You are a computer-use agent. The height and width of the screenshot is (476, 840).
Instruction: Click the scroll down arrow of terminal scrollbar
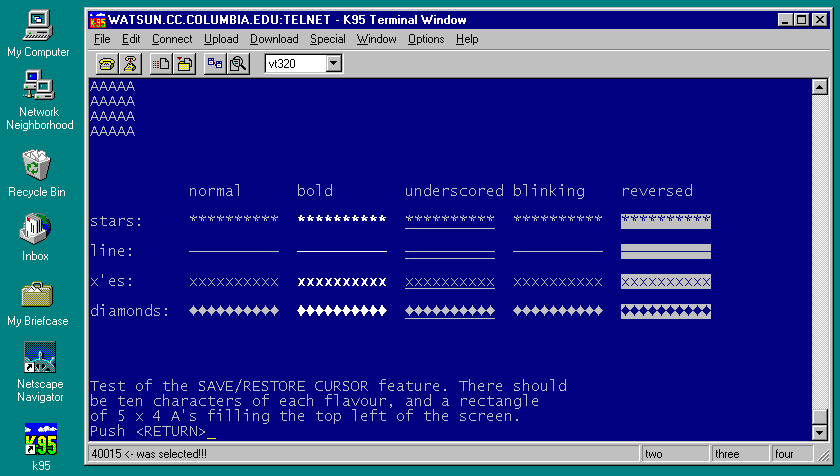(820, 433)
